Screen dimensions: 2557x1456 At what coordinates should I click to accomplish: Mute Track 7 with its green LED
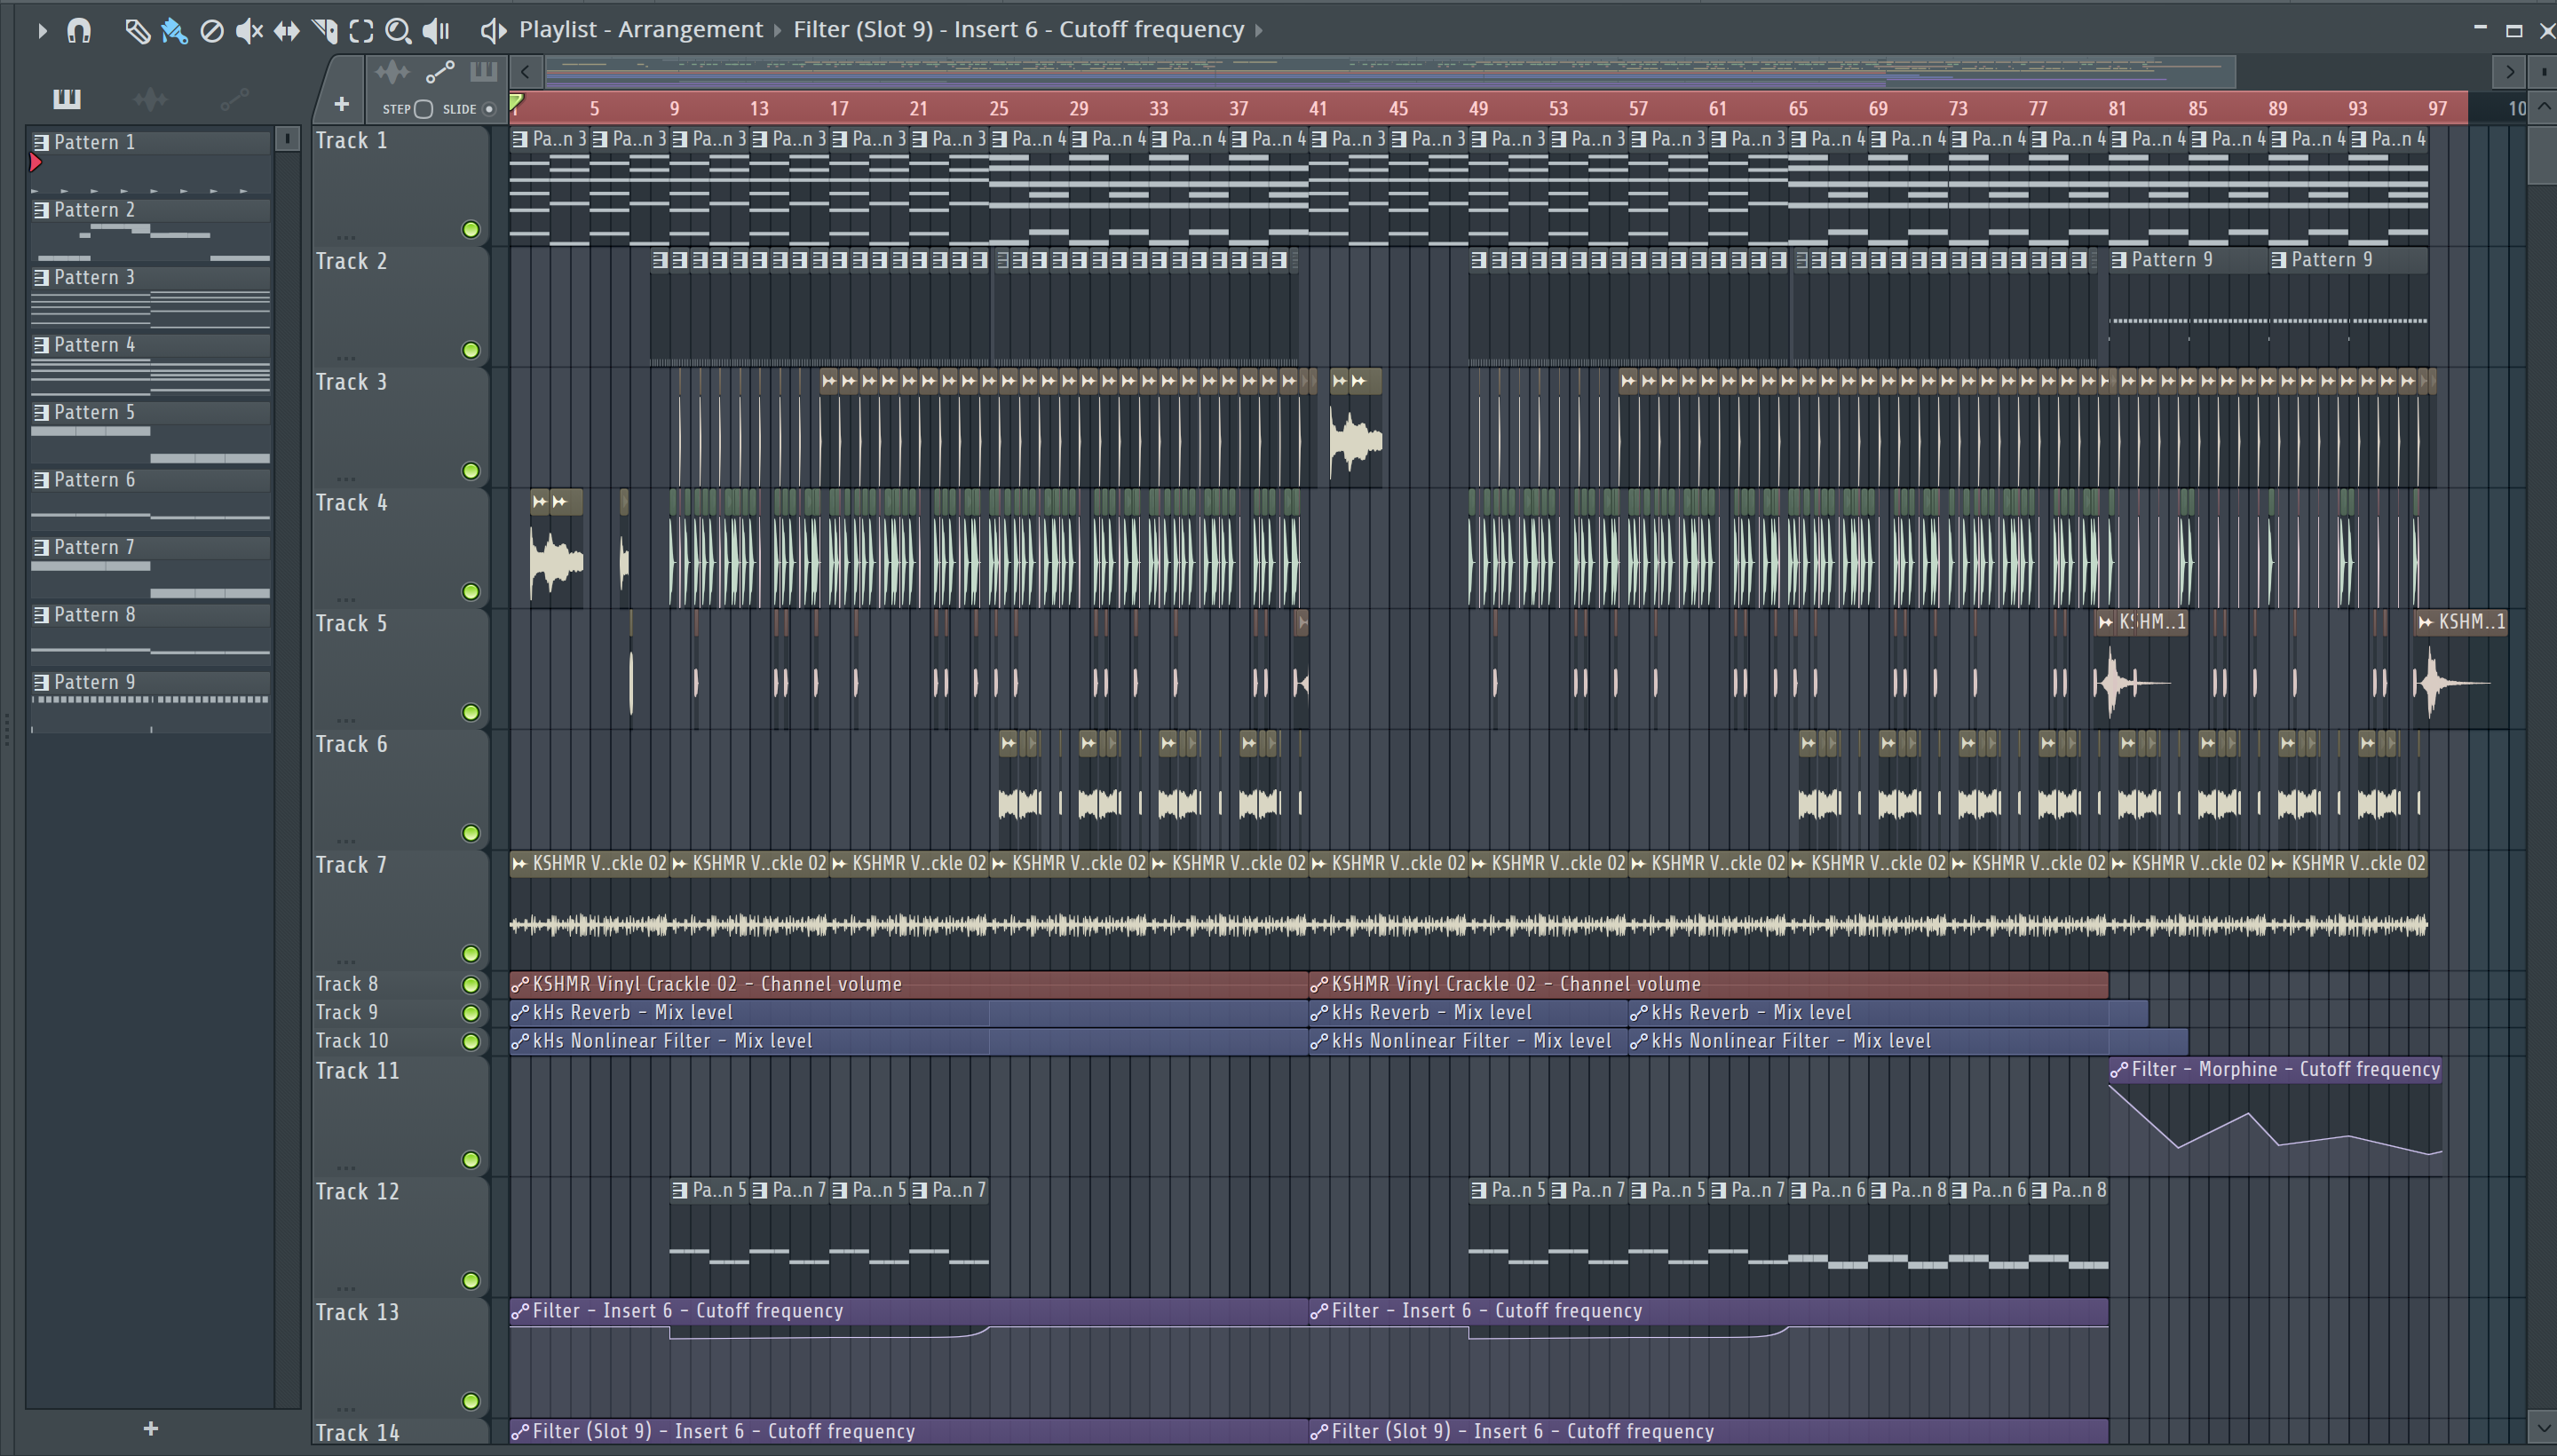click(471, 954)
